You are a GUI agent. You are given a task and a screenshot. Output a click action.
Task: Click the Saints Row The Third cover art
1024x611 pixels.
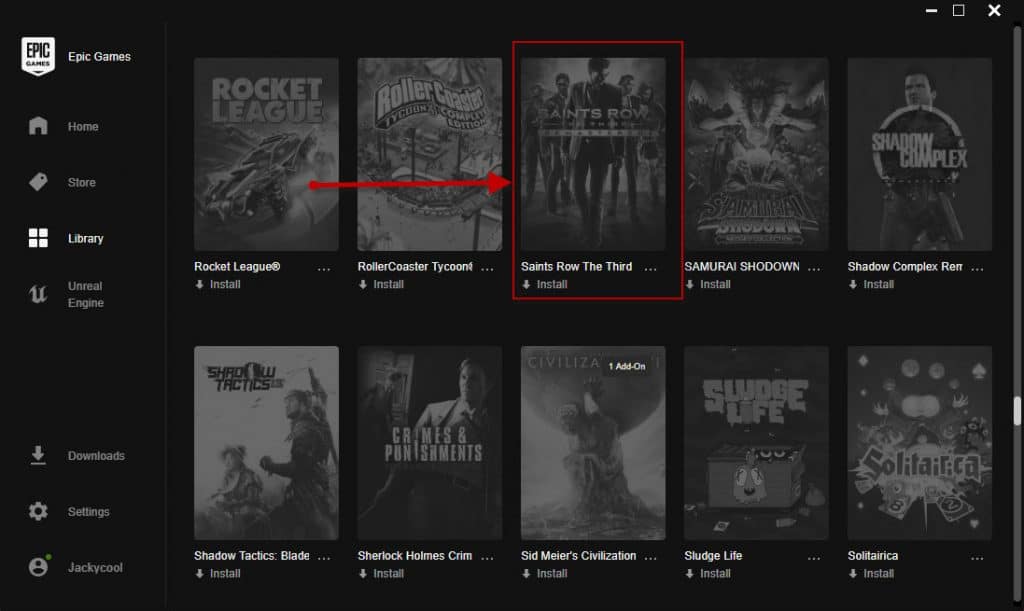pyautogui.click(x=593, y=154)
